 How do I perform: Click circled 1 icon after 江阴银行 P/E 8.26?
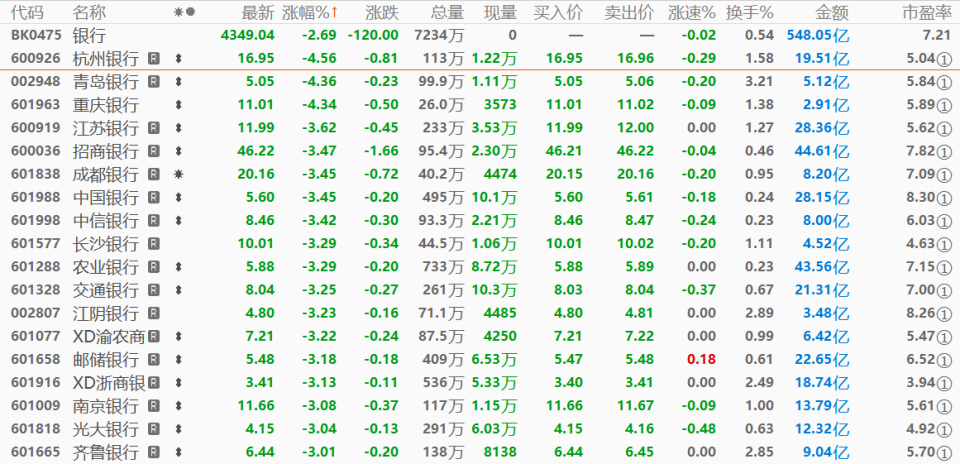[945, 313]
